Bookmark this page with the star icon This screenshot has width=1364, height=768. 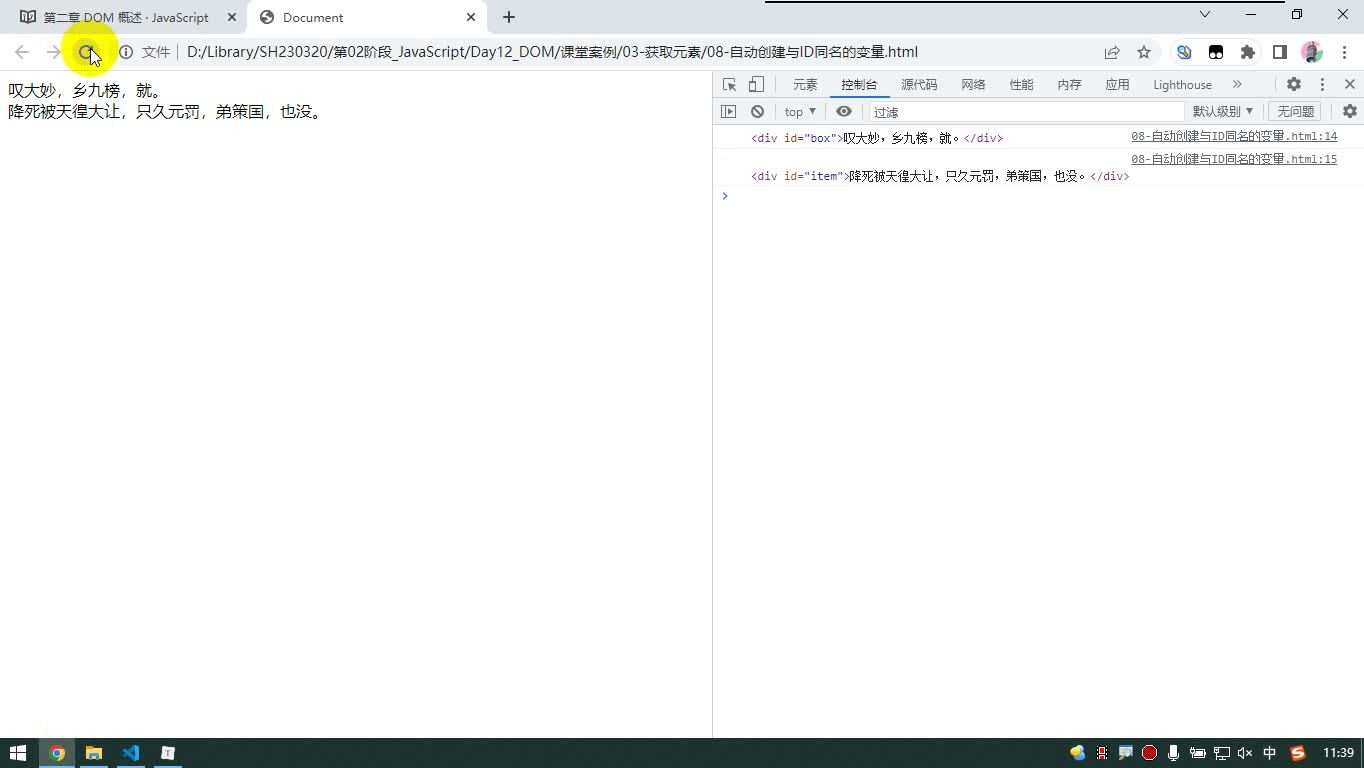pyautogui.click(x=1144, y=52)
